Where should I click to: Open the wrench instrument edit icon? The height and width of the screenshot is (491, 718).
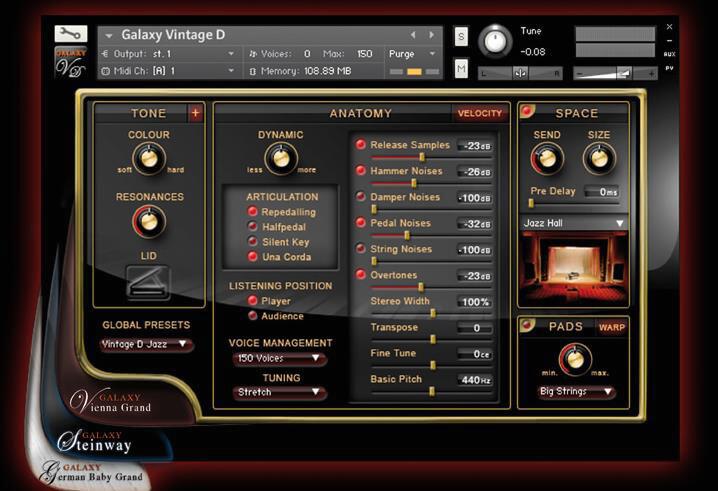point(71,33)
